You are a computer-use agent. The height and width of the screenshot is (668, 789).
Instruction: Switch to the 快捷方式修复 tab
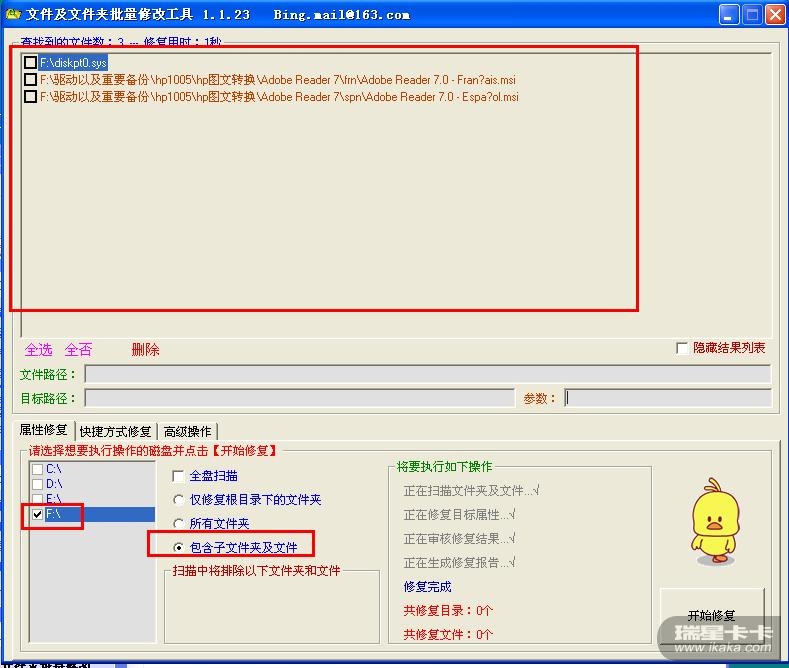click(116, 432)
